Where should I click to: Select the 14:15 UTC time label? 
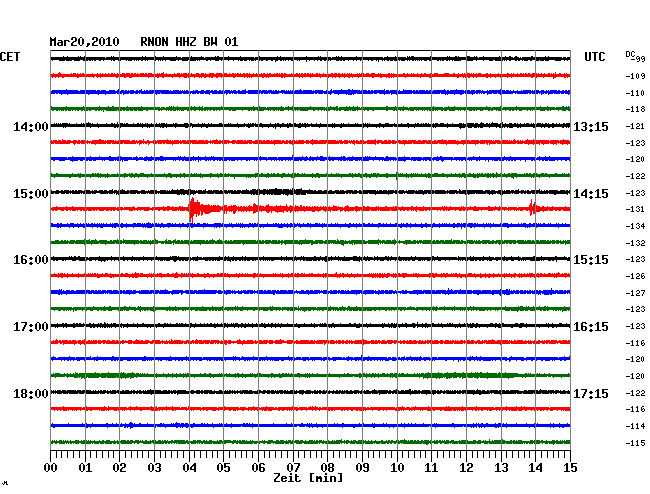click(x=591, y=194)
